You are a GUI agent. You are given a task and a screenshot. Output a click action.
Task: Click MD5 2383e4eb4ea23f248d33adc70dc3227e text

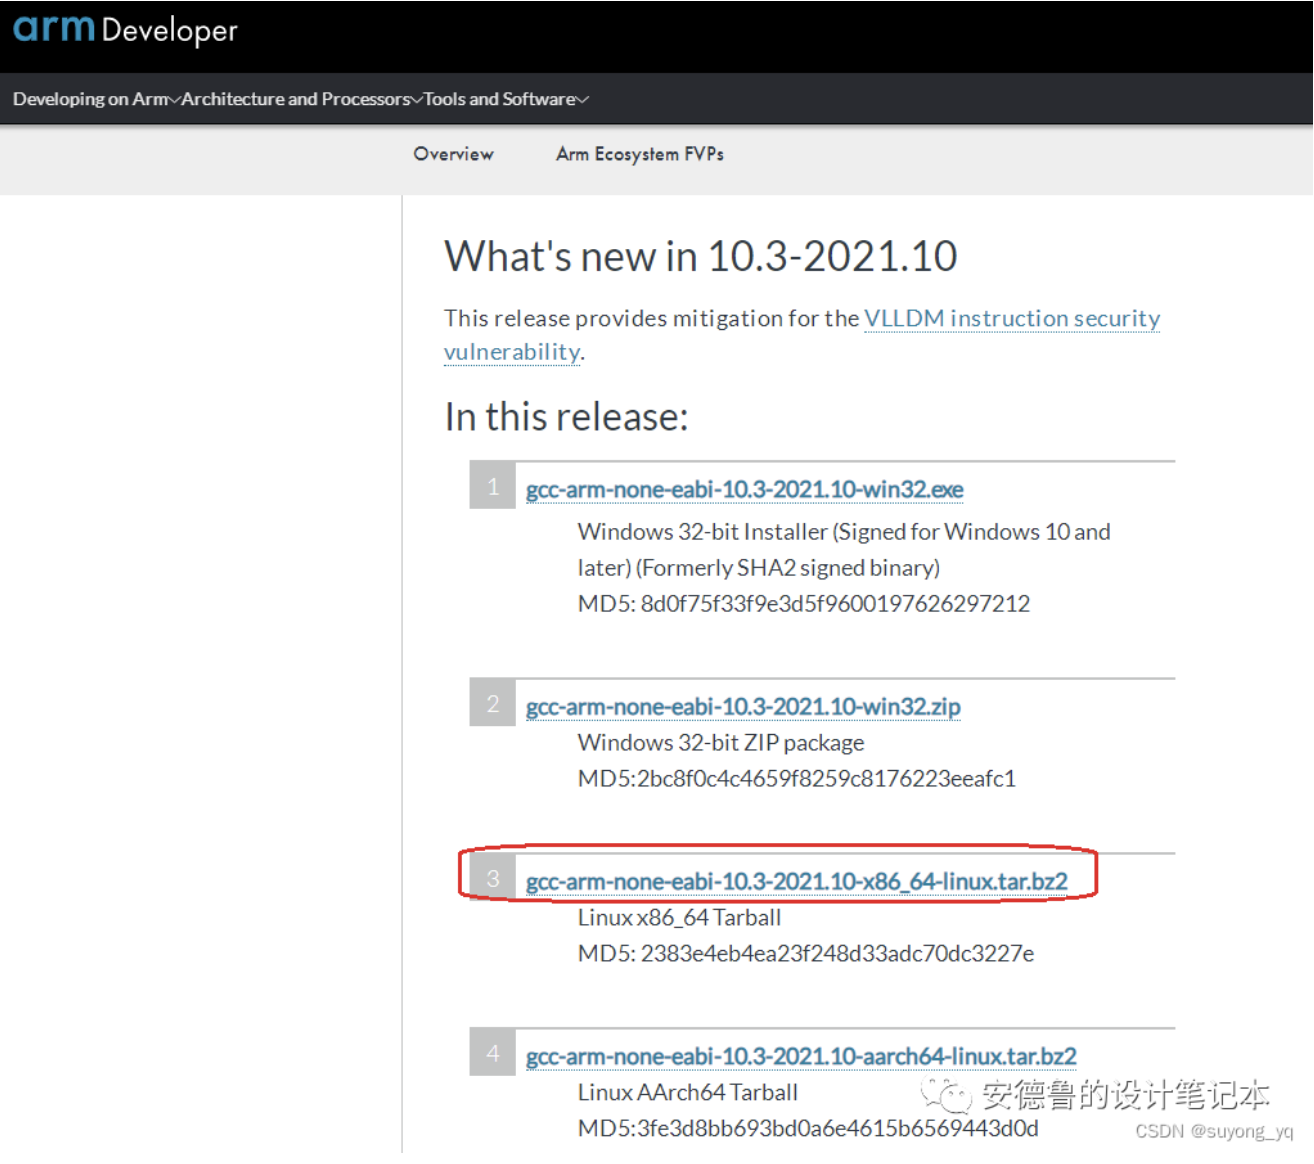(806, 953)
